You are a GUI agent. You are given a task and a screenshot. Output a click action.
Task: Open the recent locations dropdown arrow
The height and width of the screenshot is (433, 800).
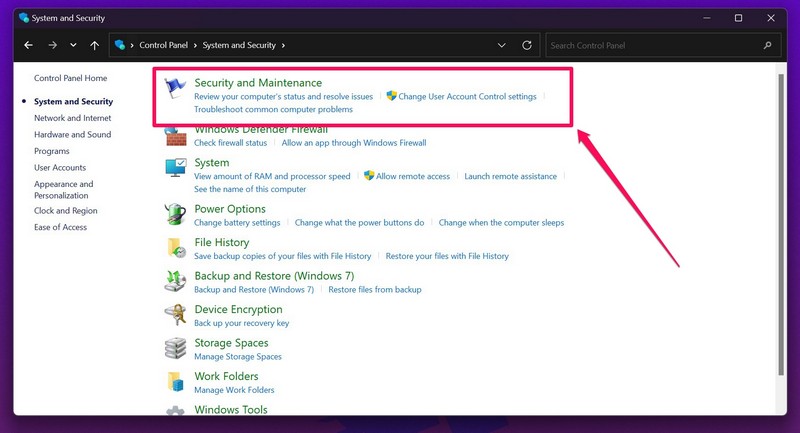tap(73, 46)
